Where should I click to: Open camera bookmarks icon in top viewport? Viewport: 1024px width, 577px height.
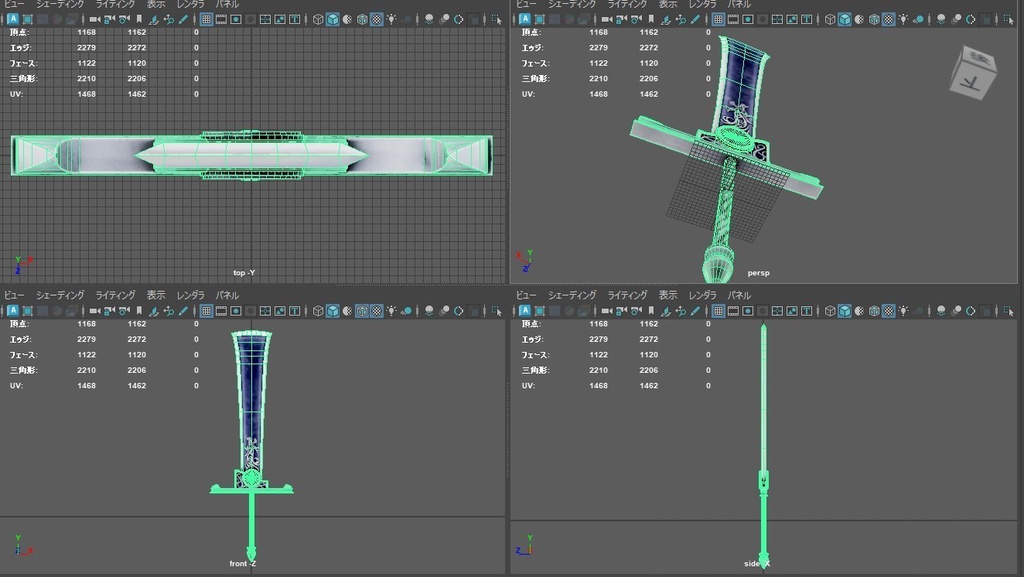pyautogui.click(x=140, y=16)
